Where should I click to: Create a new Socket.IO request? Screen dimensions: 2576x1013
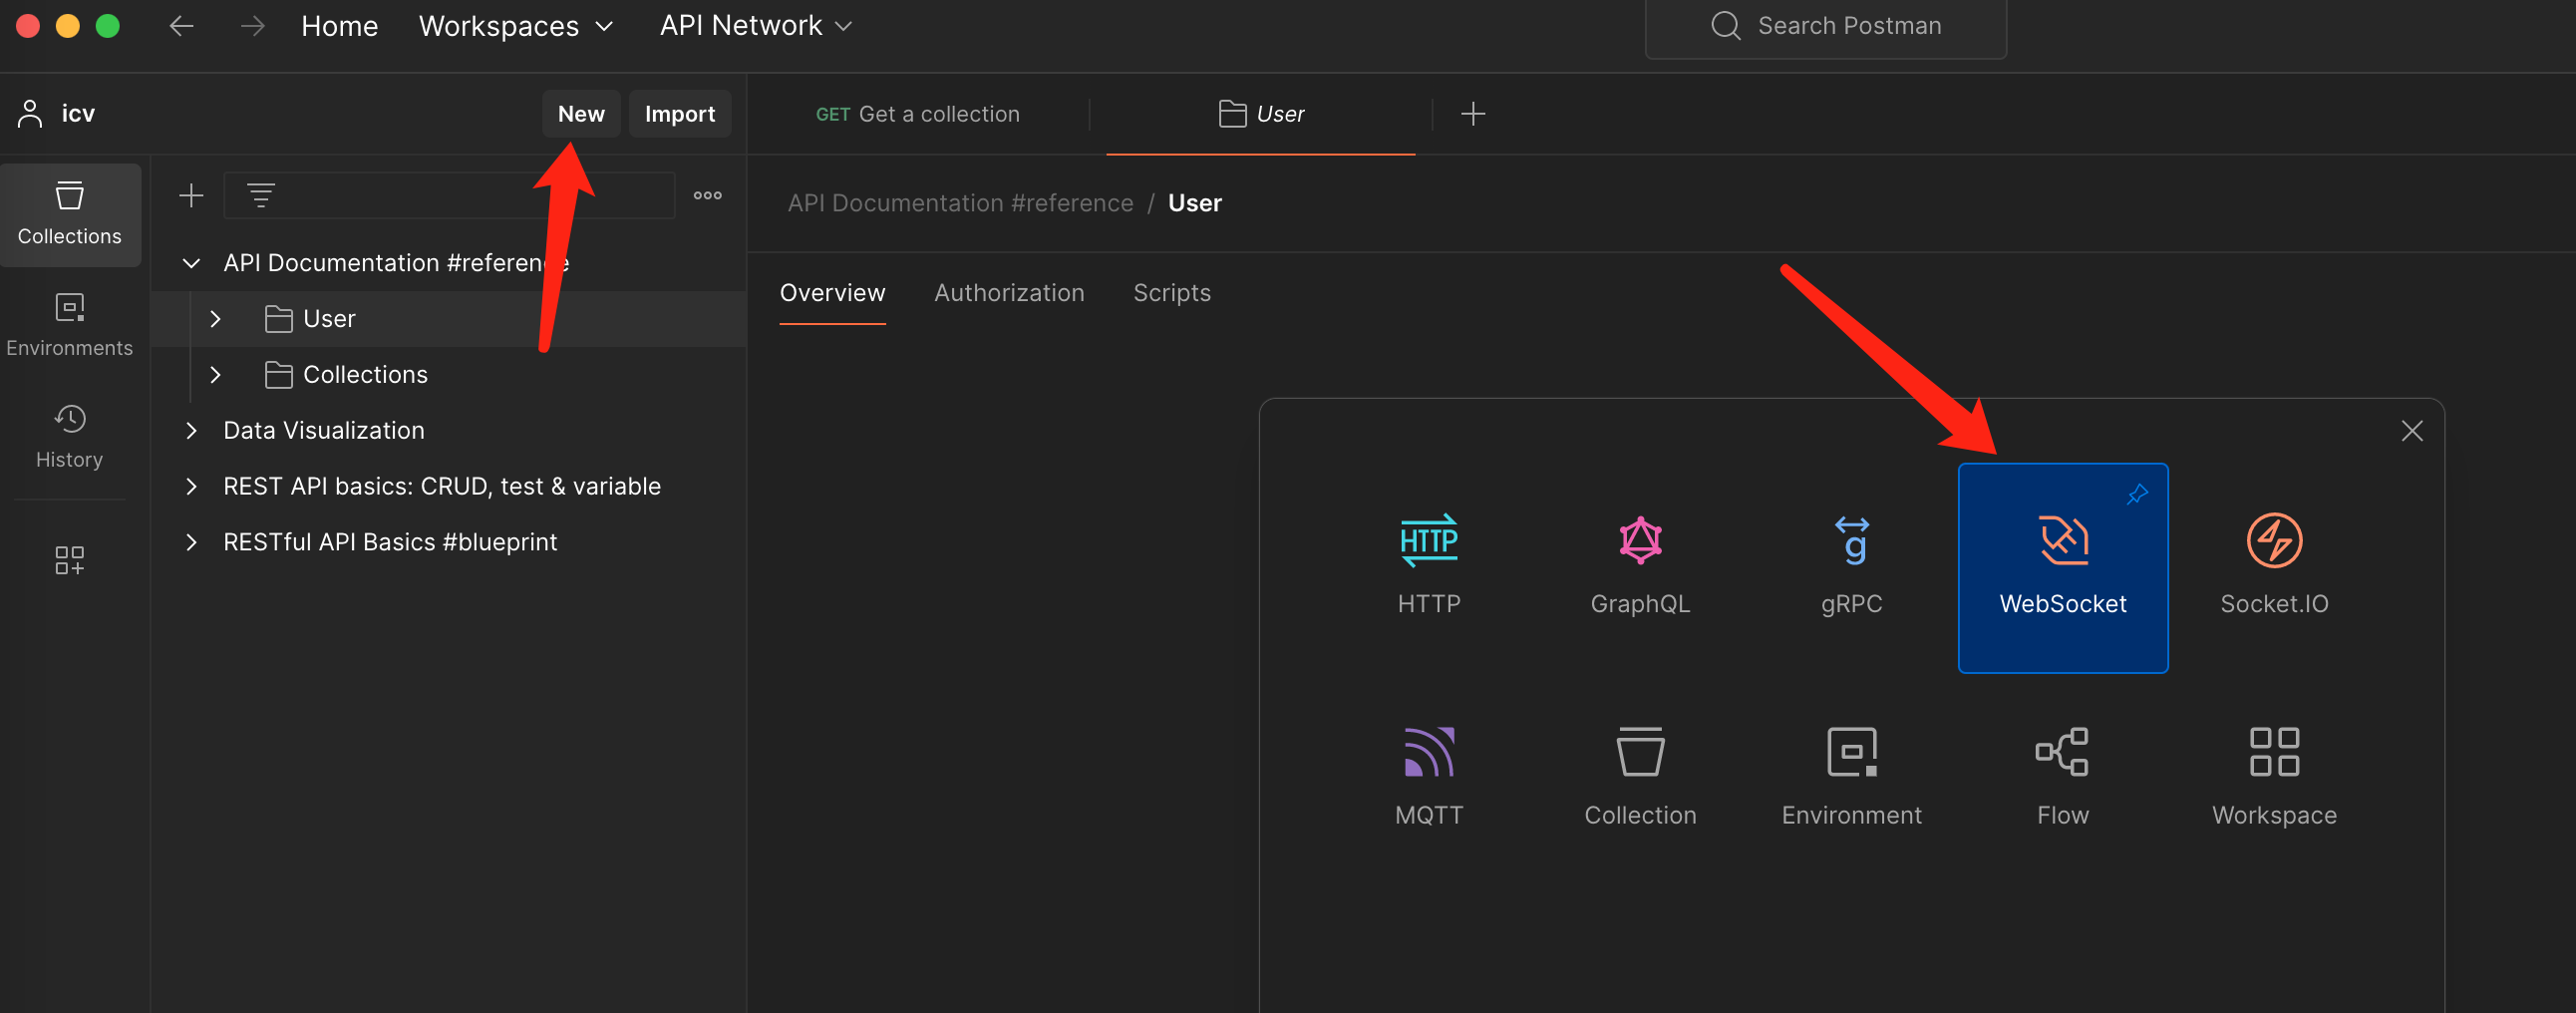pos(2273,541)
